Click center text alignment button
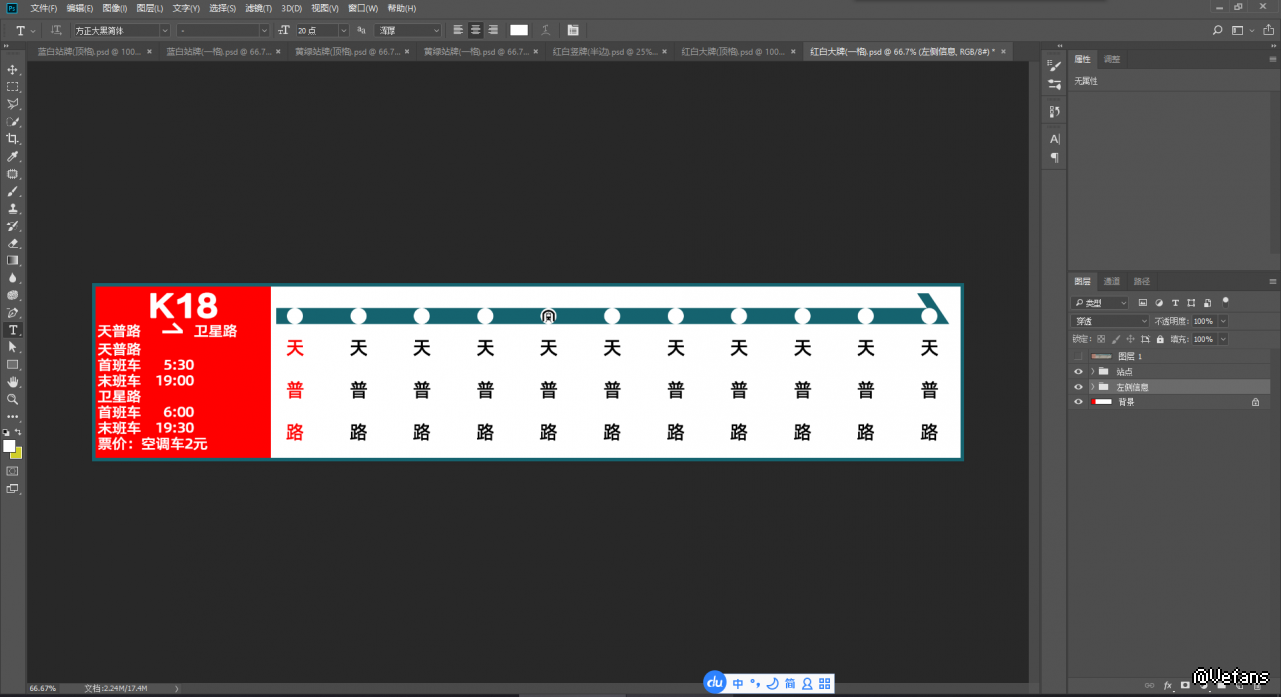Image resolution: width=1281 pixels, height=697 pixels. 476,31
